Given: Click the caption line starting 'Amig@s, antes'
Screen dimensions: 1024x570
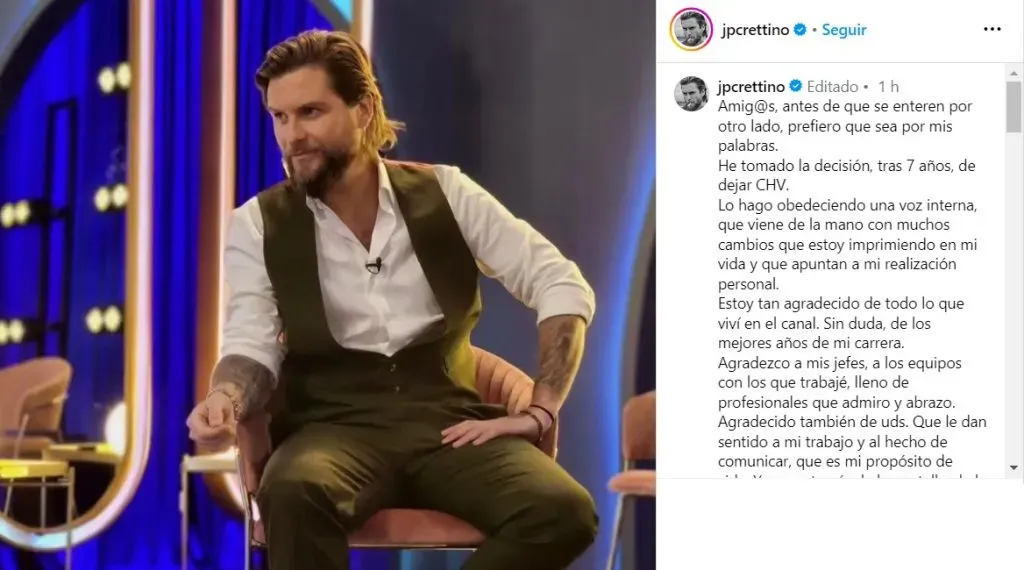Looking at the screenshot, I should [x=845, y=106].
